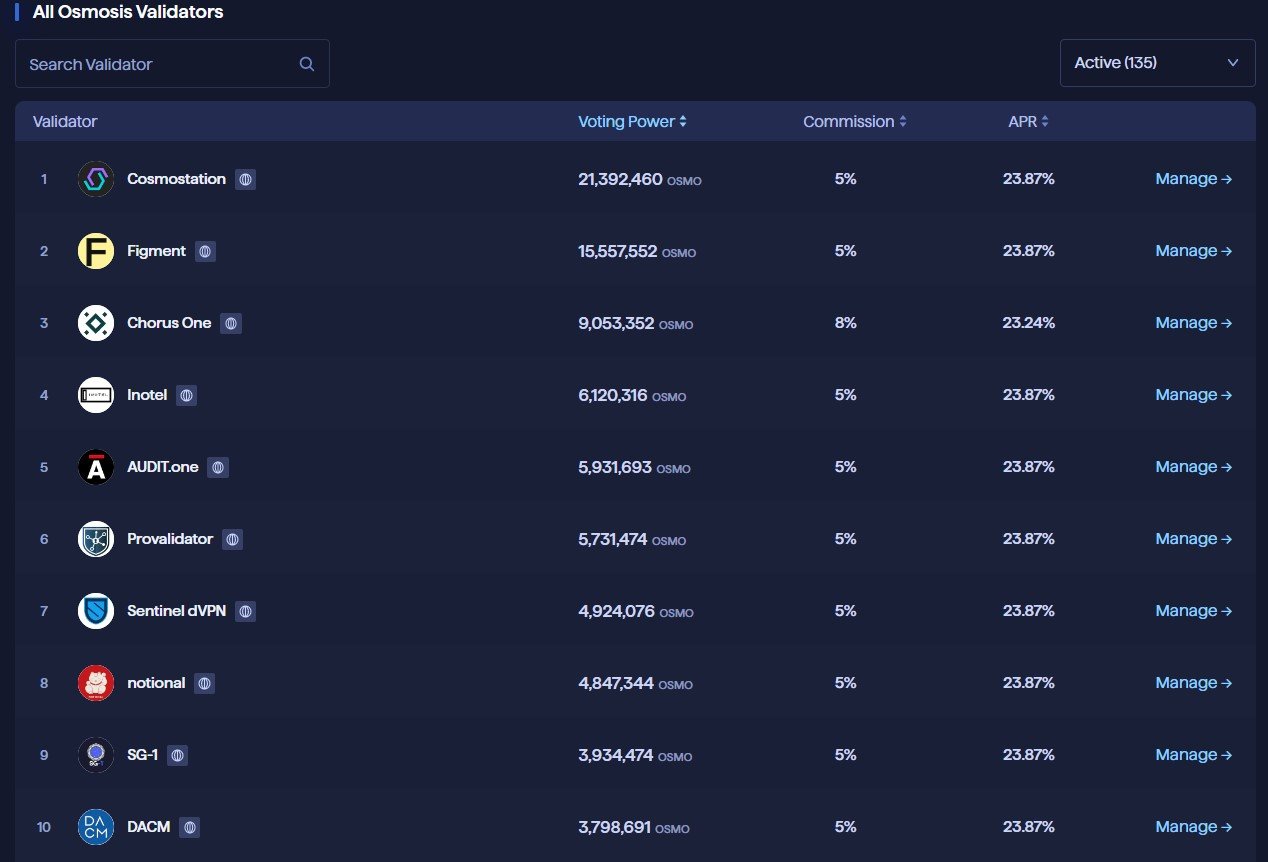Sort validators by Voting Power
1268x862 pixels.
click(x=632, y=122)
